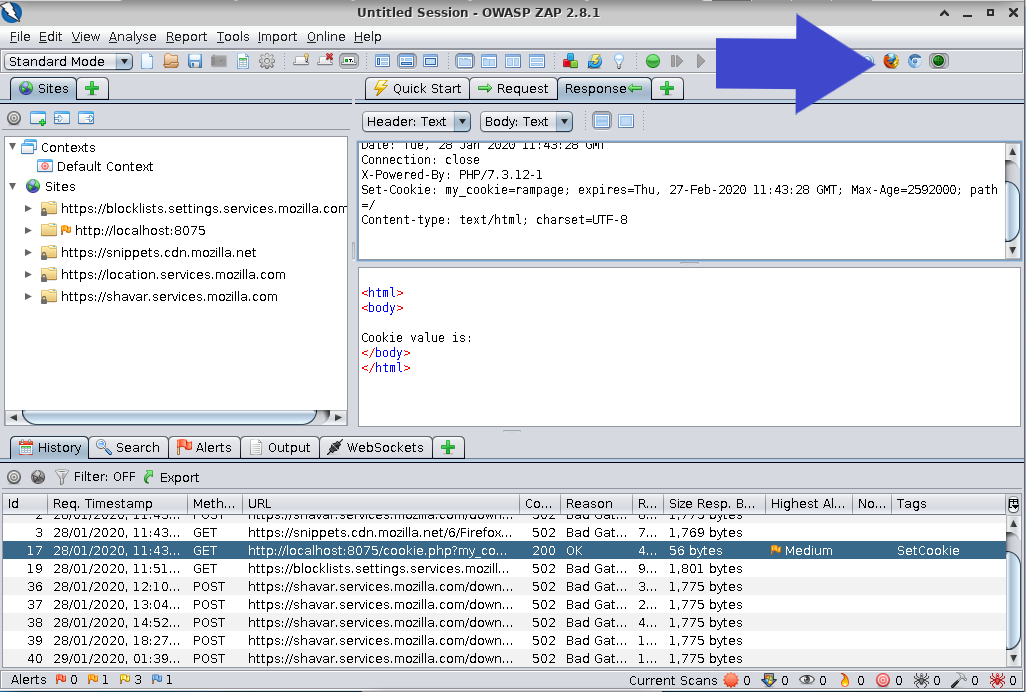Click Export in the History toolbar
1026x692 pixels.
point(171,477)
